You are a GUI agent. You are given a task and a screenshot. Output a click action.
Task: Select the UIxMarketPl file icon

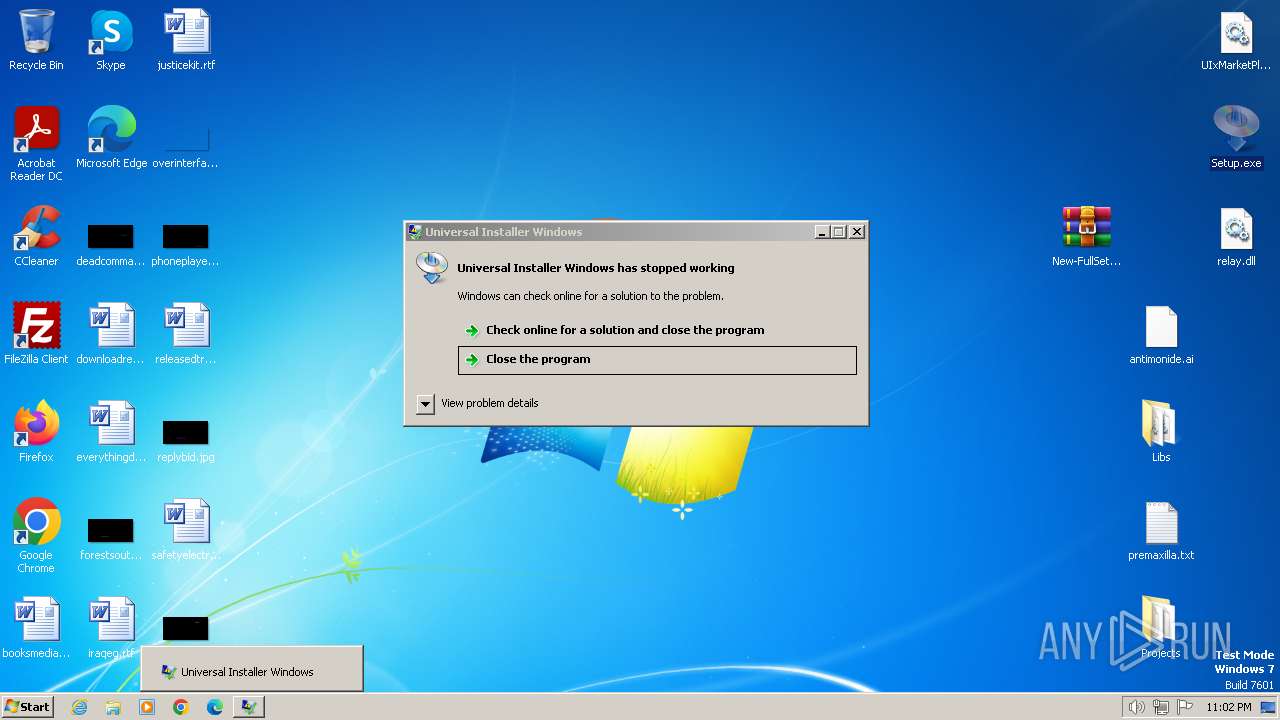pyautogui.click(x=1236, y=40)
